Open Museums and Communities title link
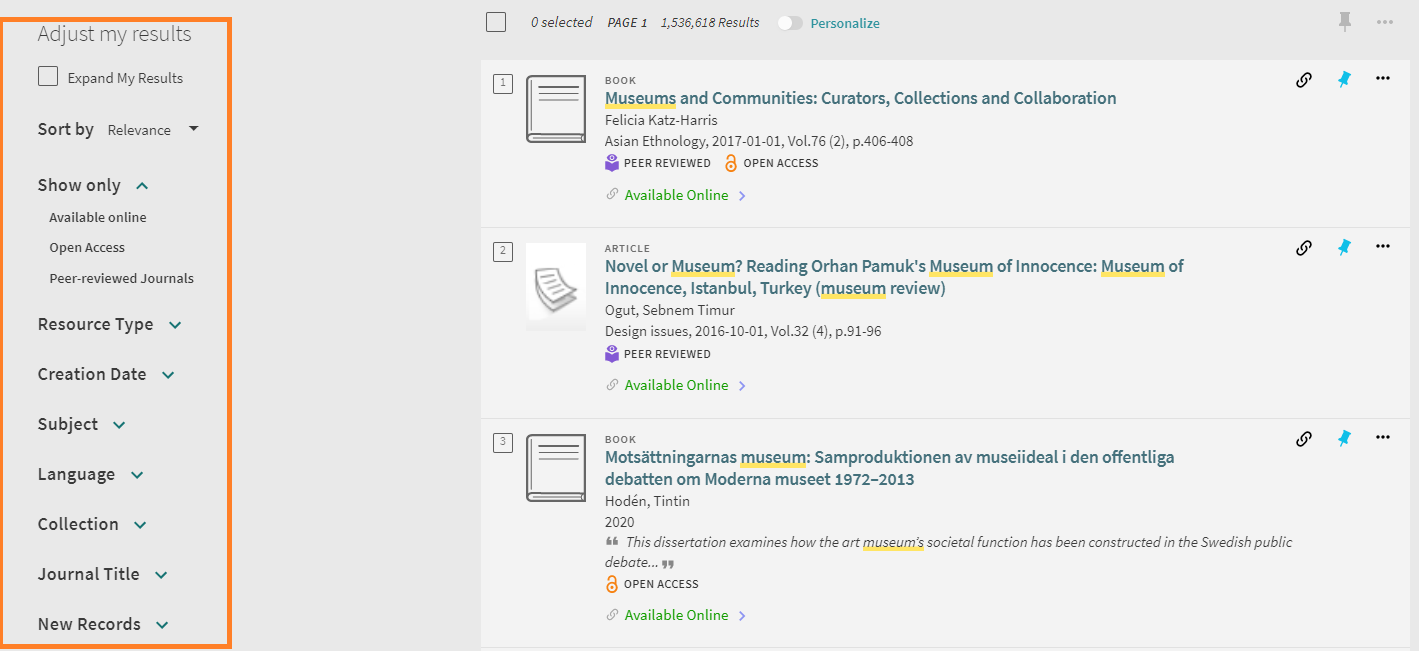The height and width of the screenshot is (651, 1419). point(860,98)
